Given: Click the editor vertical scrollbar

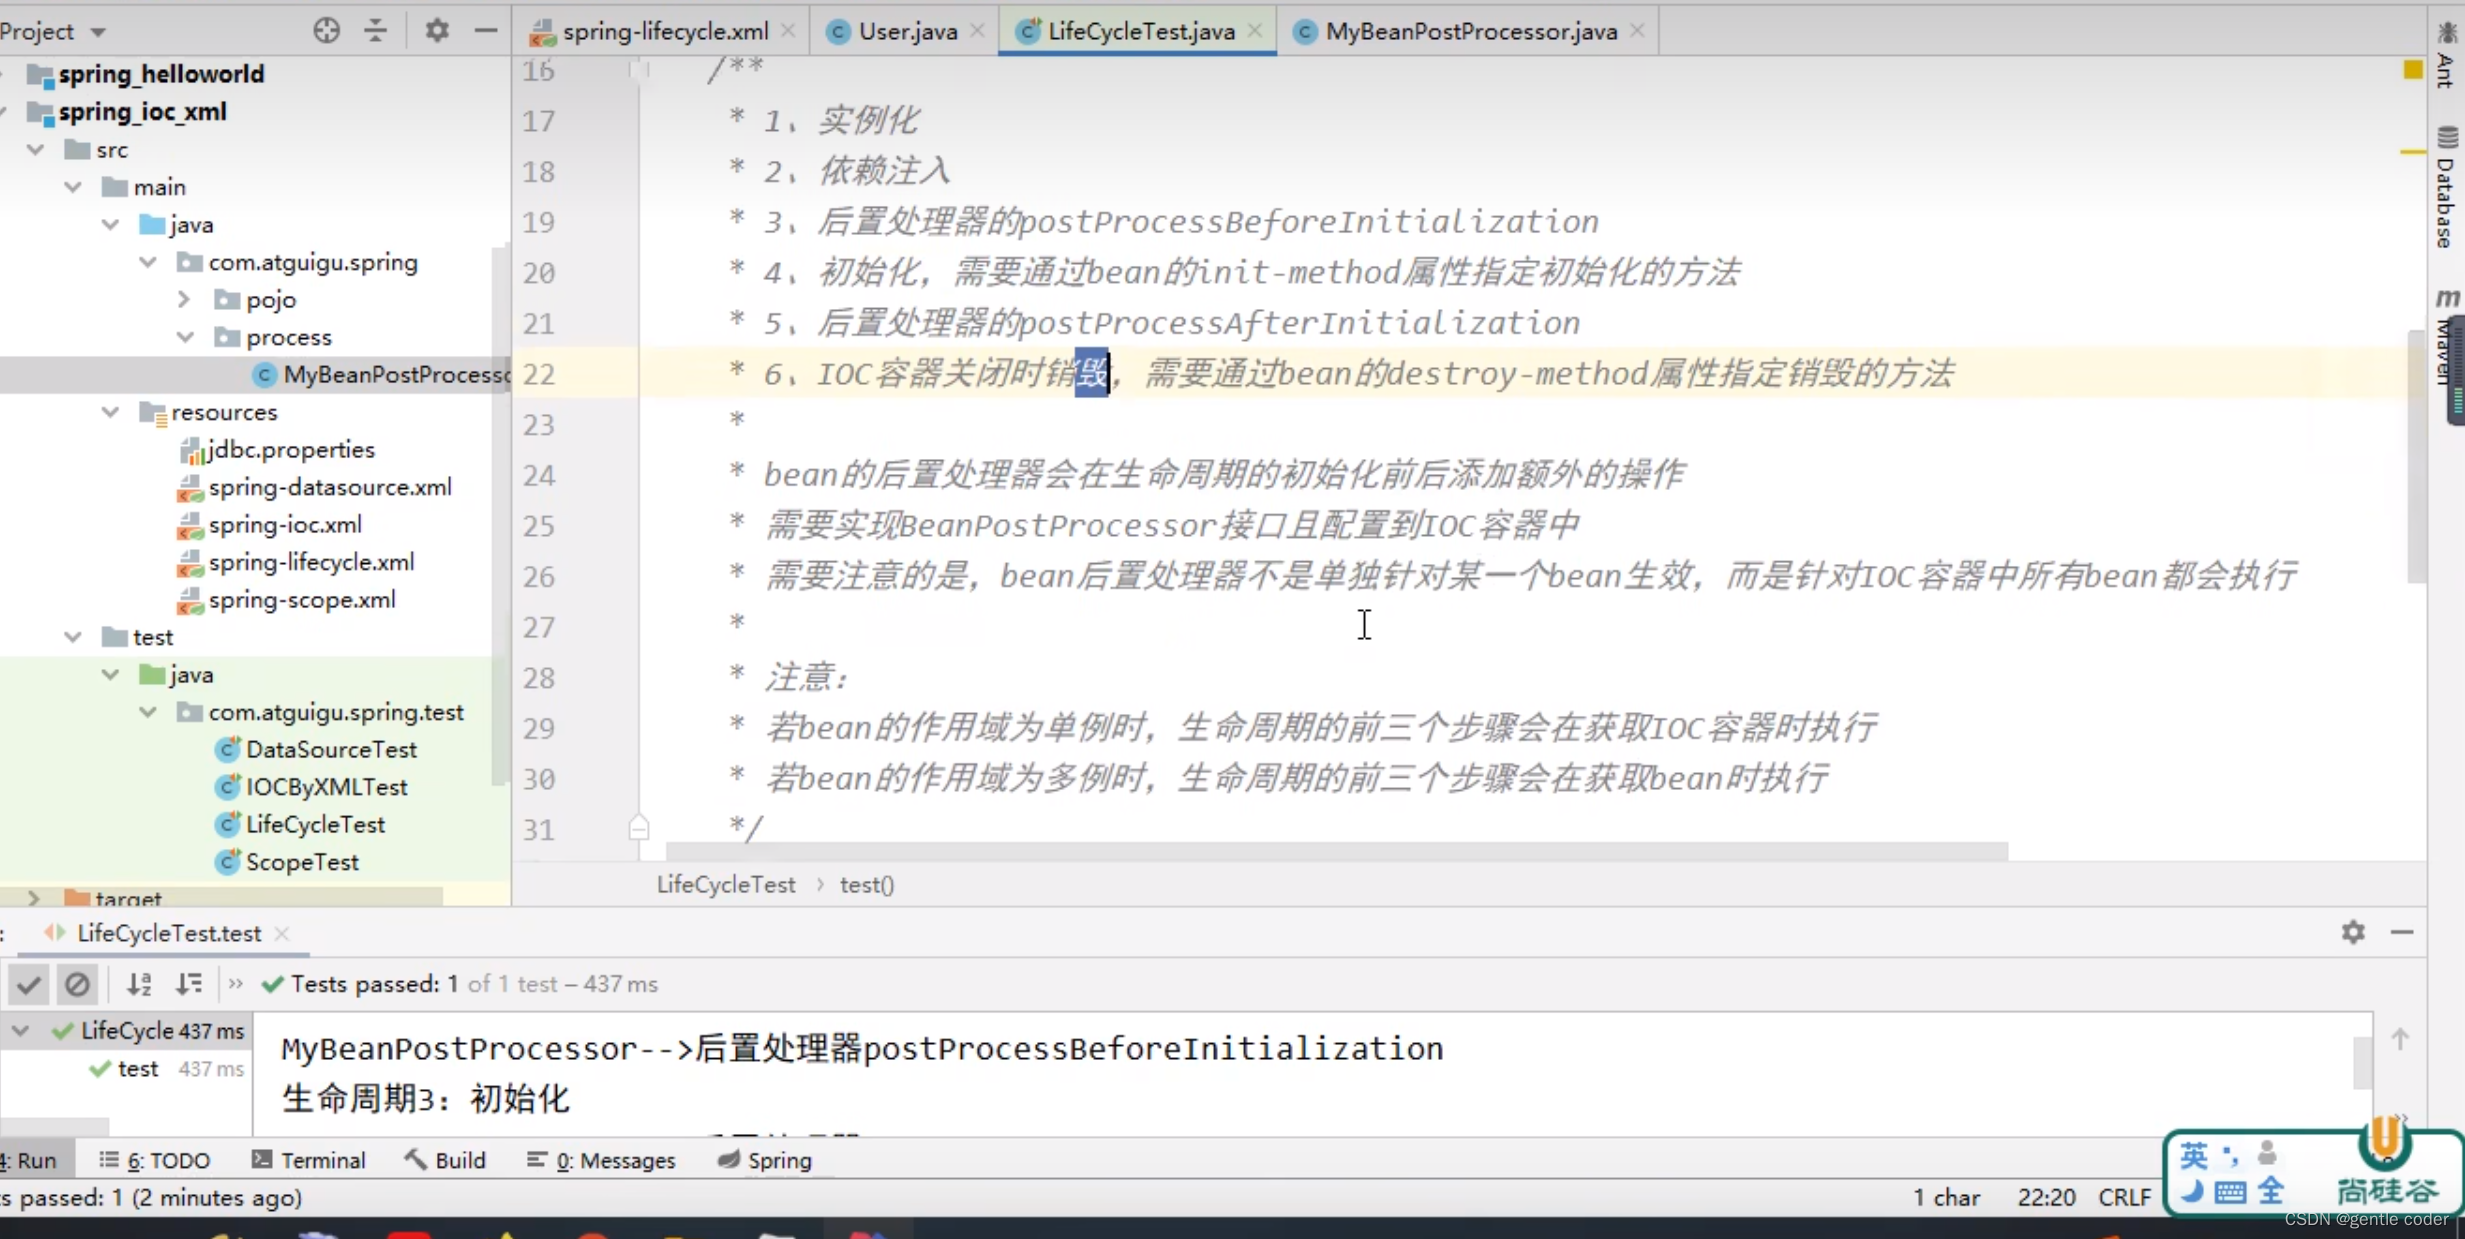Looking at the screenshot, I should tap(2415, 455).
